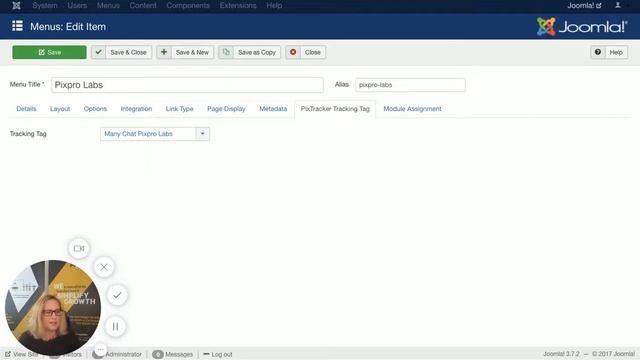Switch to the Module Assignment tab
Screen dimensions: 640x360
[412, 109]
